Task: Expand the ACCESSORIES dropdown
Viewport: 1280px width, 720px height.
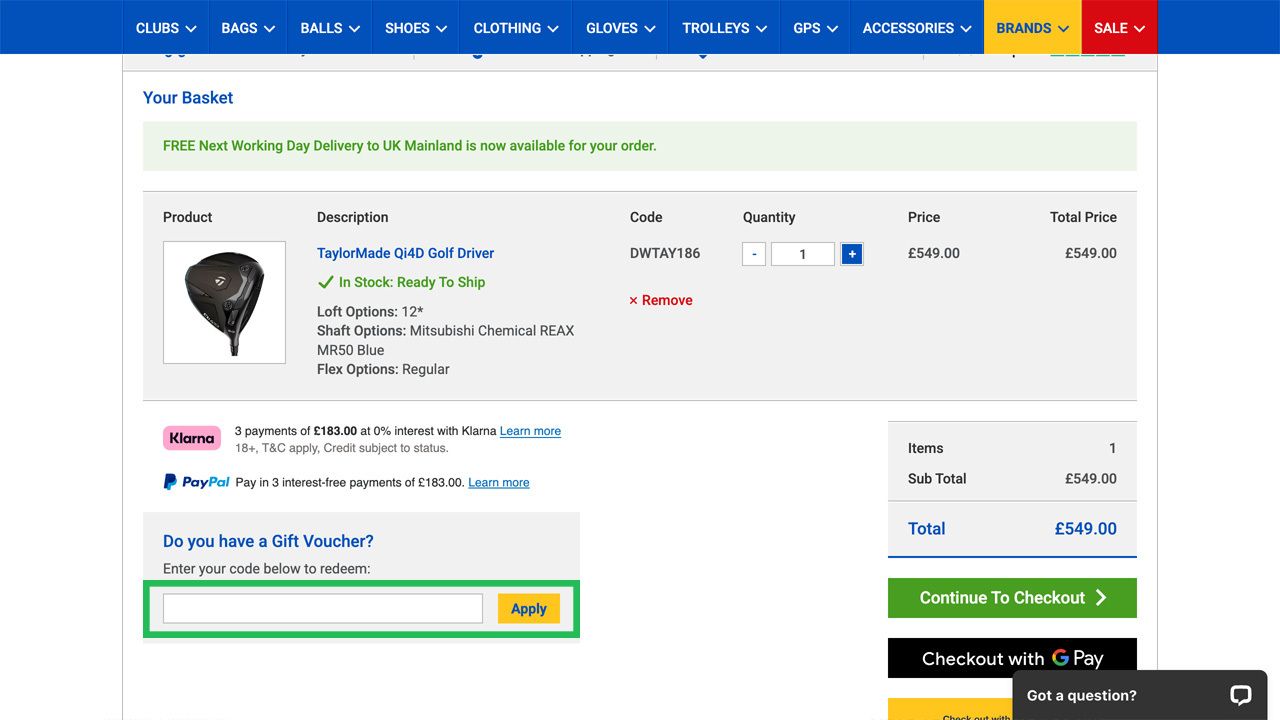Action: (916, 27)
